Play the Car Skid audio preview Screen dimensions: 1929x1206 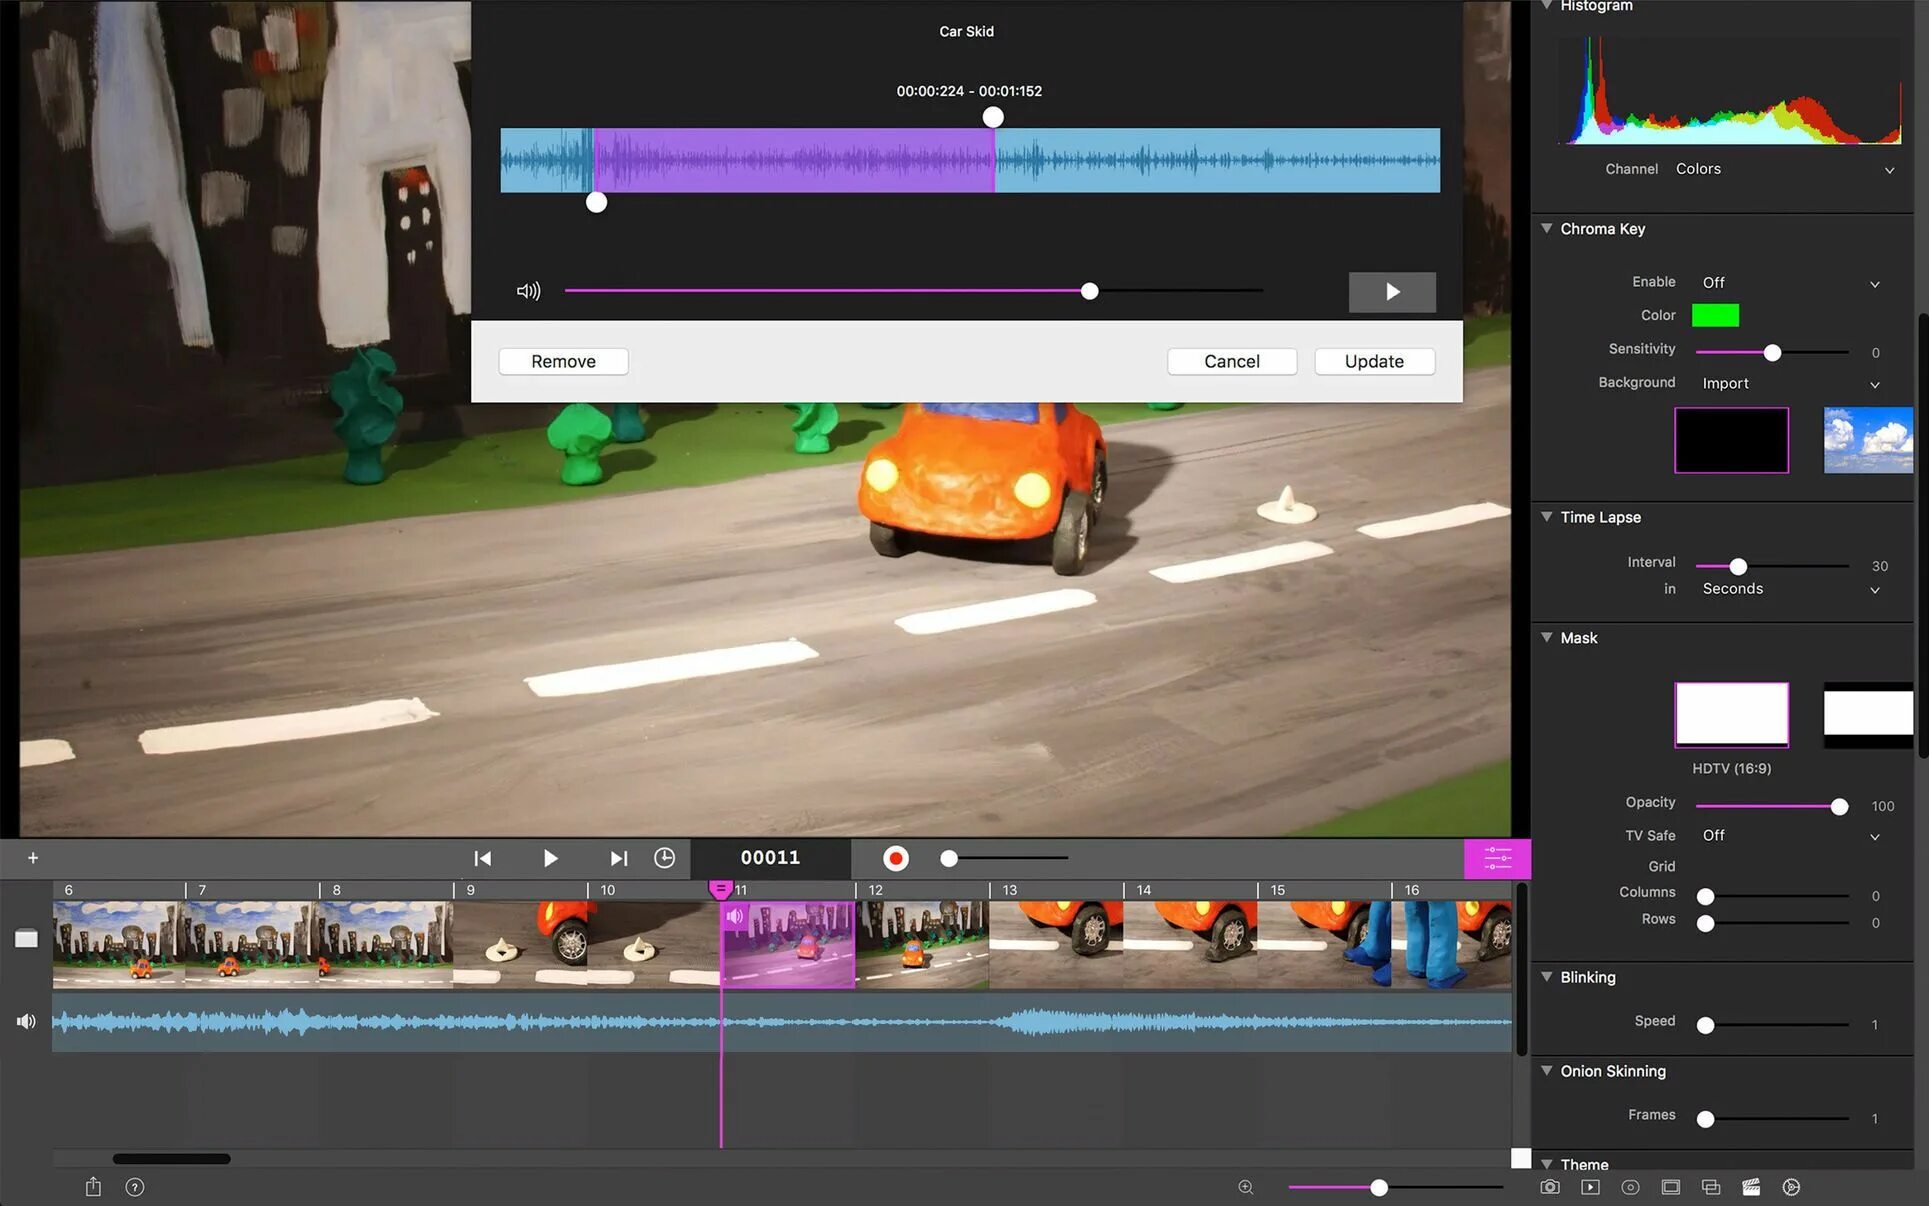(1392, 292)
